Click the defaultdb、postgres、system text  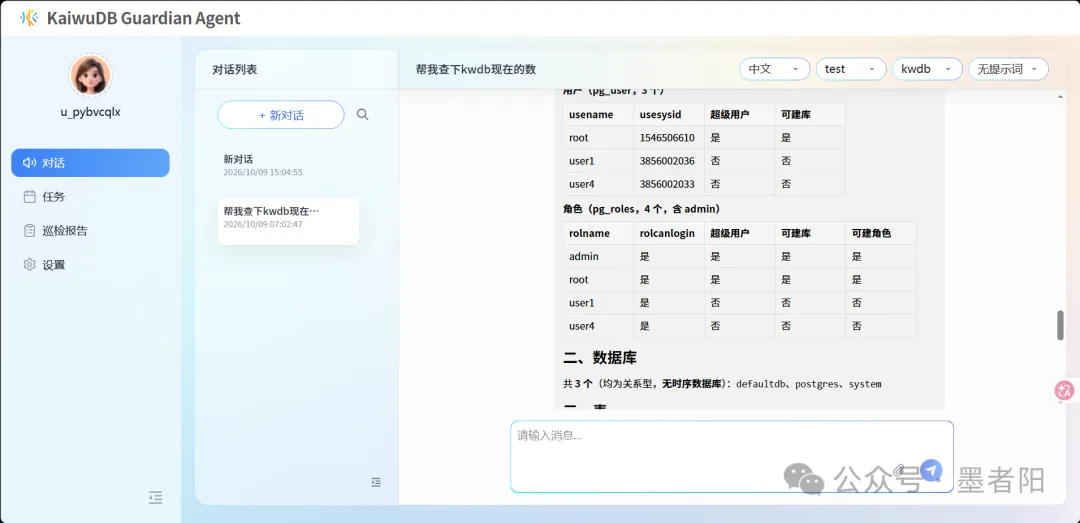pos(809,384)
